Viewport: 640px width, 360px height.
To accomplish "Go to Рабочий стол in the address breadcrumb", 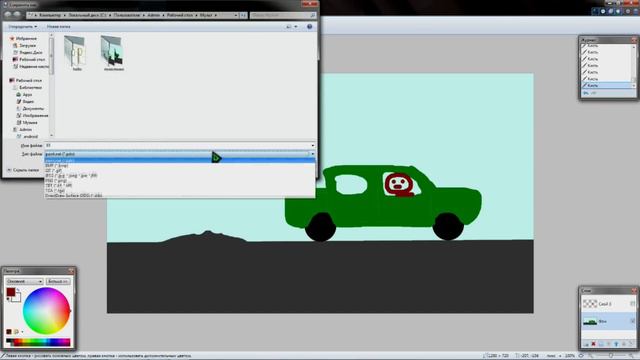I will (180, 15).
